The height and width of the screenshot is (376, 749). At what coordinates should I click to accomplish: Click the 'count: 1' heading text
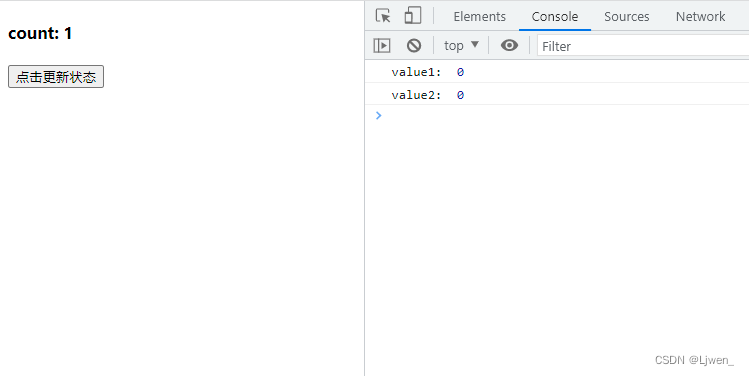pyautogui.click(x=40, y=33)
